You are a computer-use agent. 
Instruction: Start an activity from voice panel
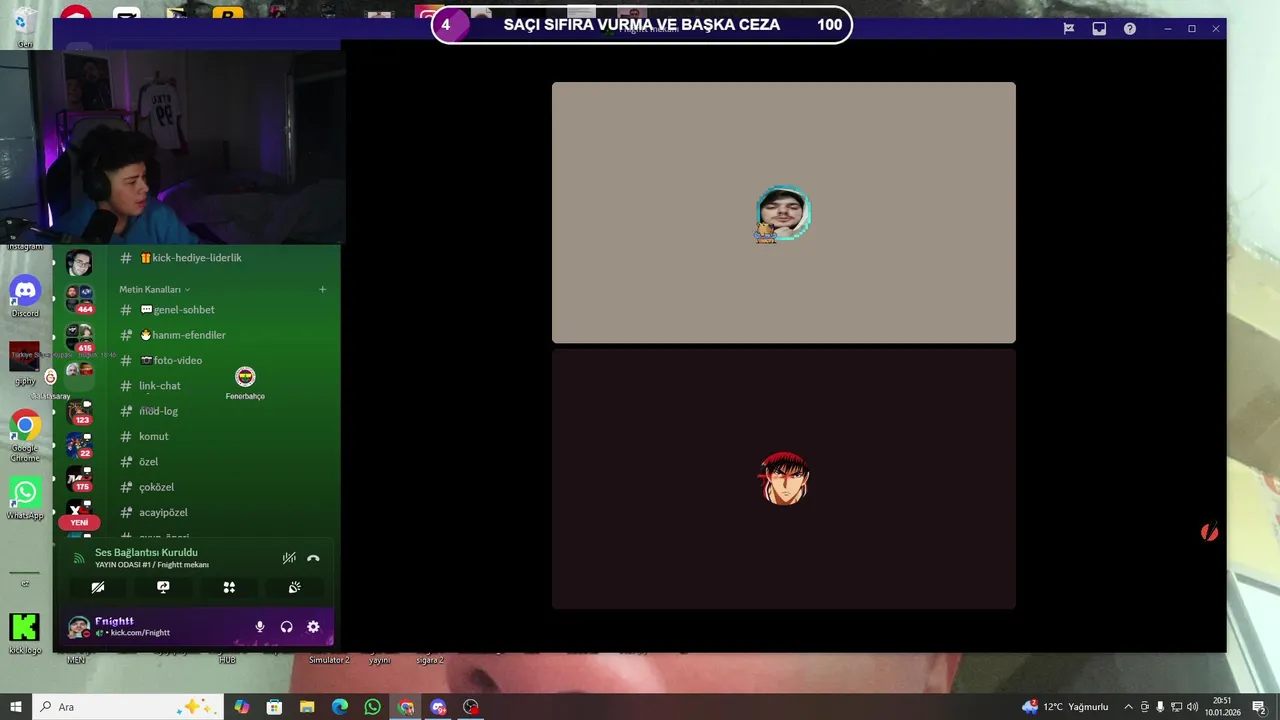pos(229,587)
